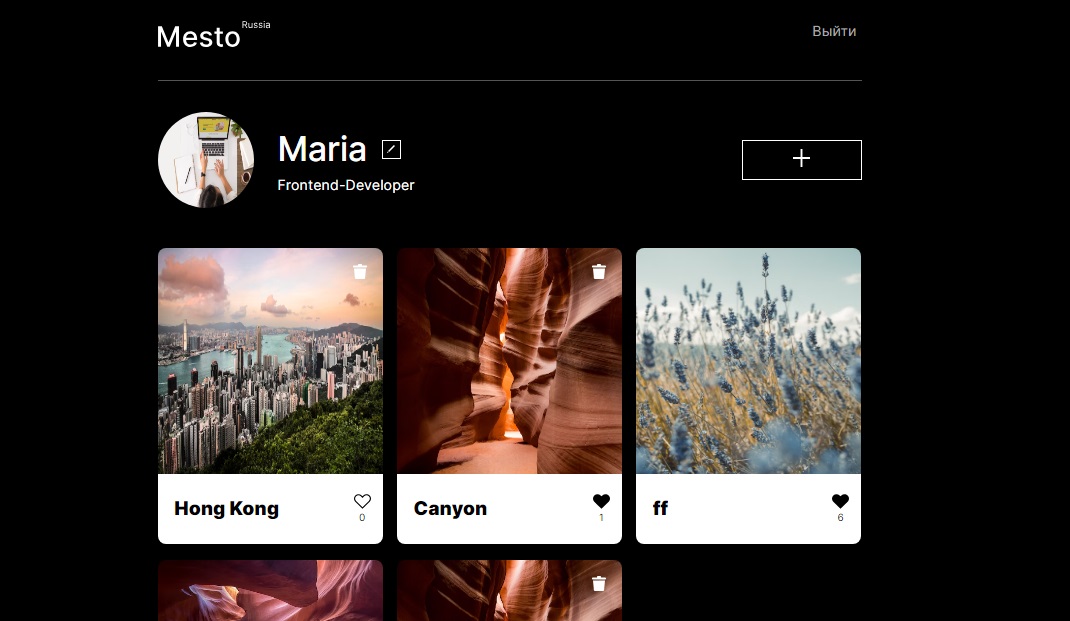Click the trash icon on the bottom-row canyon card
This screenshot has height=621, width=1070.
click(x=598, y=583)
